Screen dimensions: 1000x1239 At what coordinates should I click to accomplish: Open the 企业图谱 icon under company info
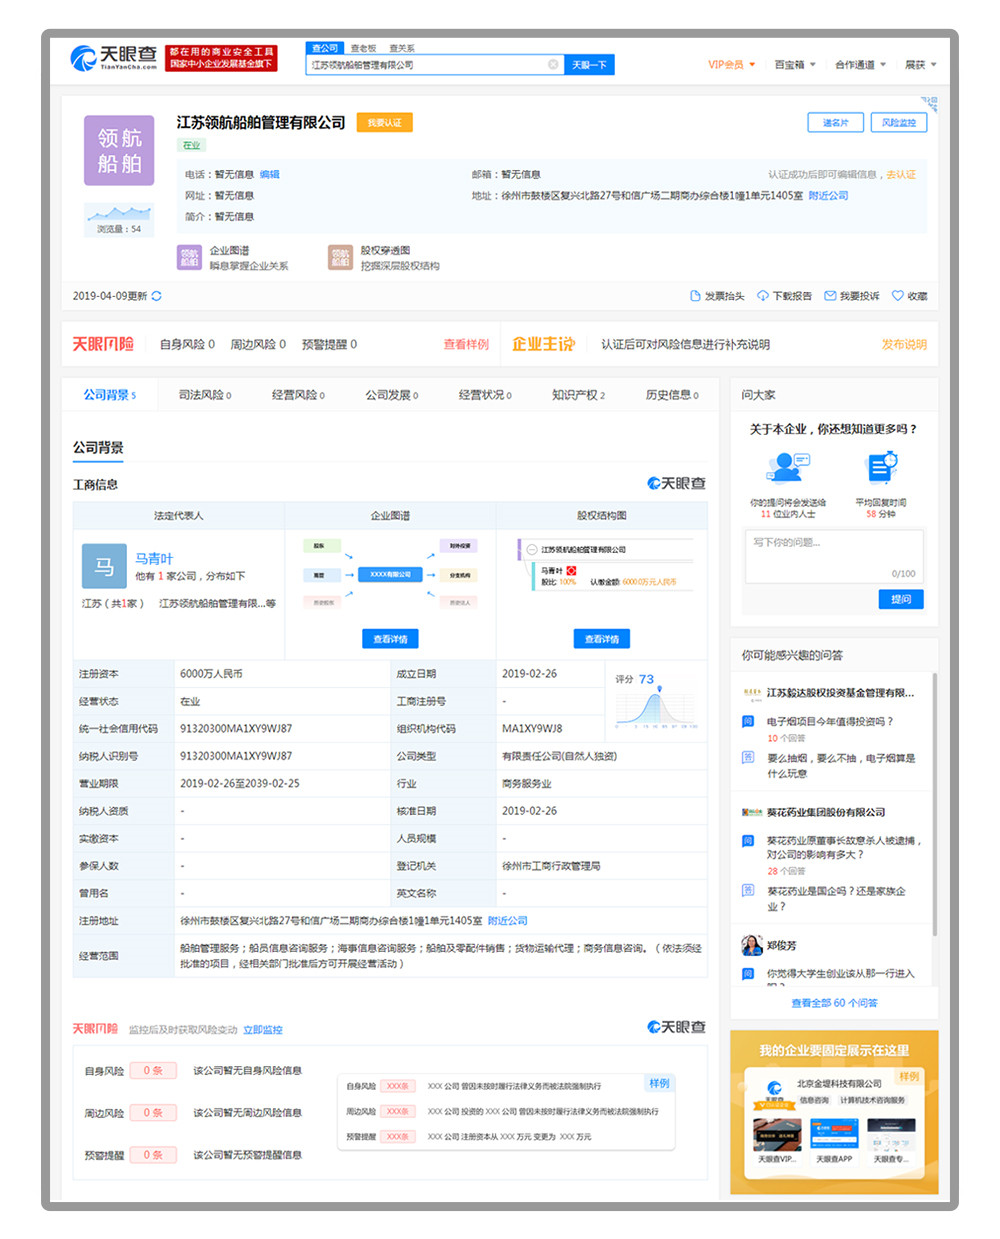(189, 258)
